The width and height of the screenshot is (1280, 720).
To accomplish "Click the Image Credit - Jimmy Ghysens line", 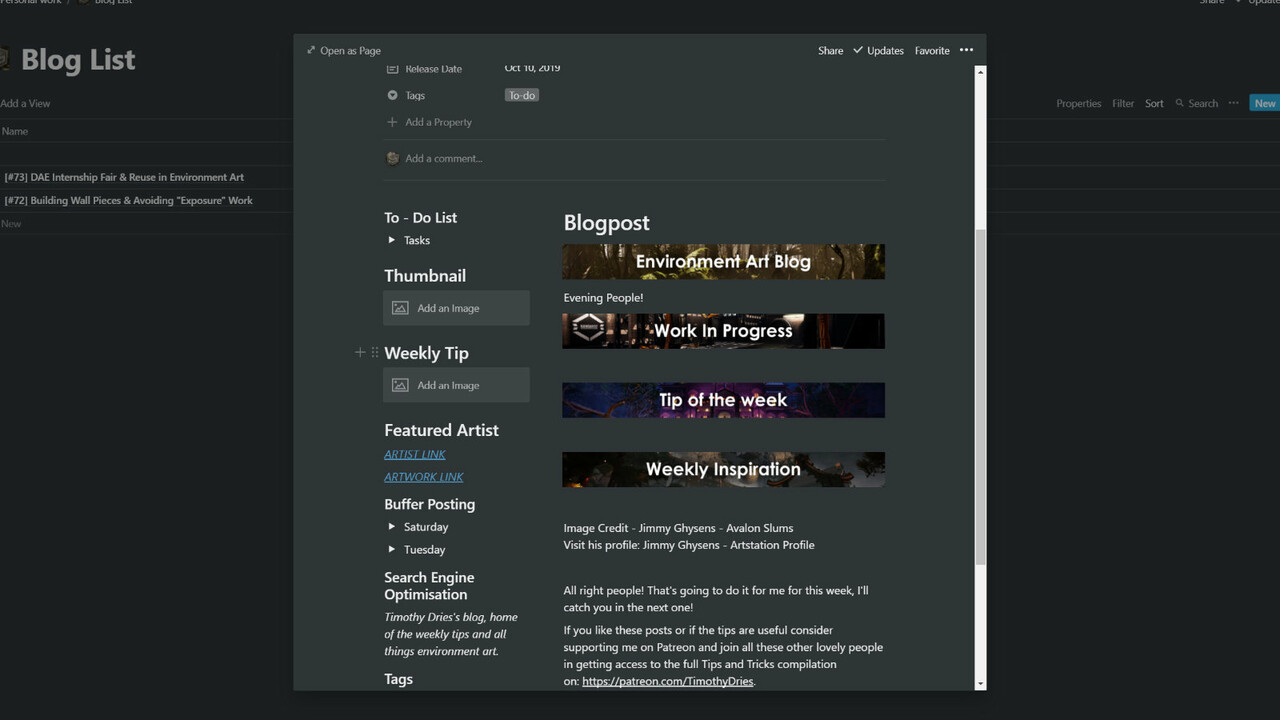I will (678, 528).
